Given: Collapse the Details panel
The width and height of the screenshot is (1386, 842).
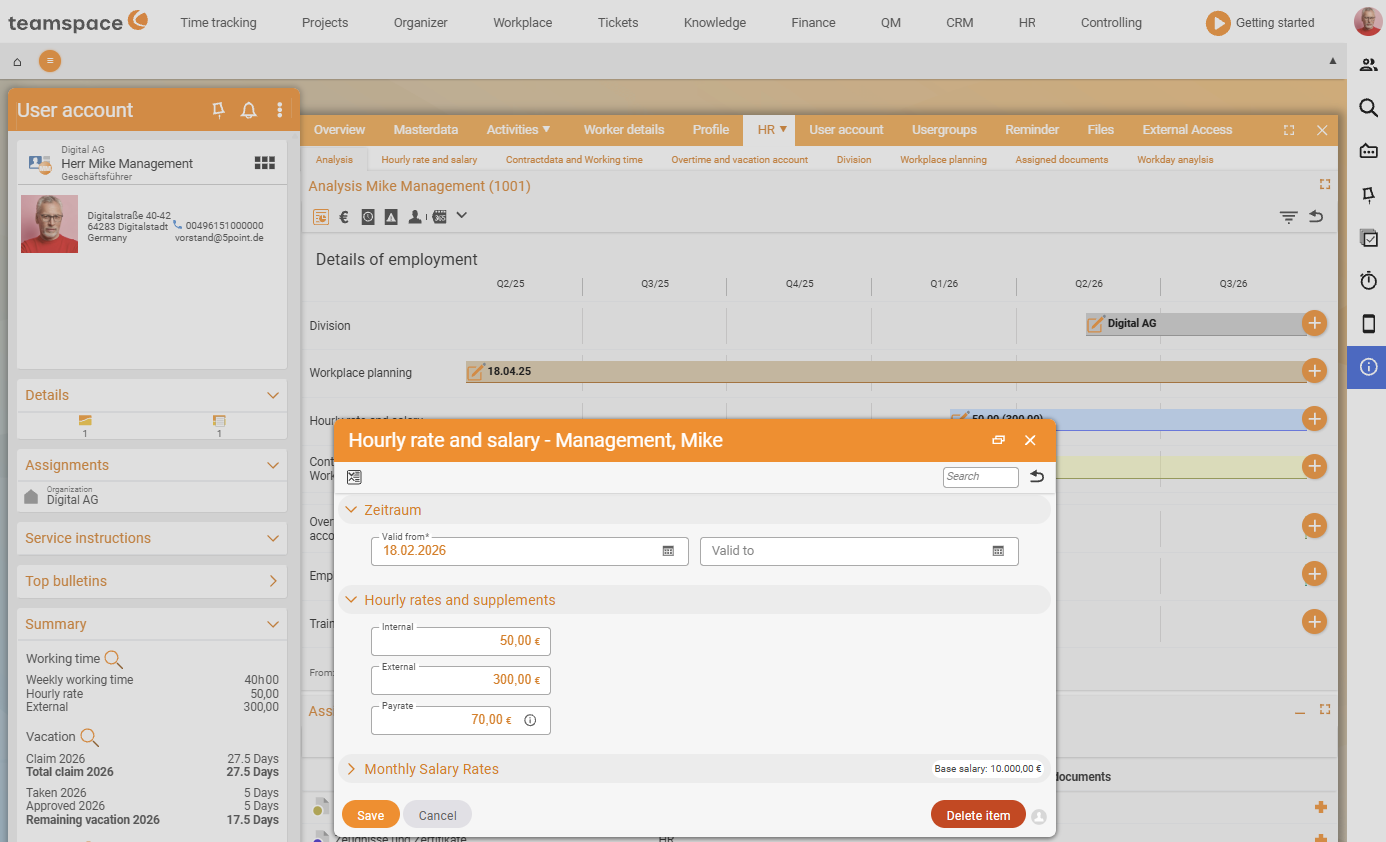Looking at the screenshot, I should tap(273, 395).
